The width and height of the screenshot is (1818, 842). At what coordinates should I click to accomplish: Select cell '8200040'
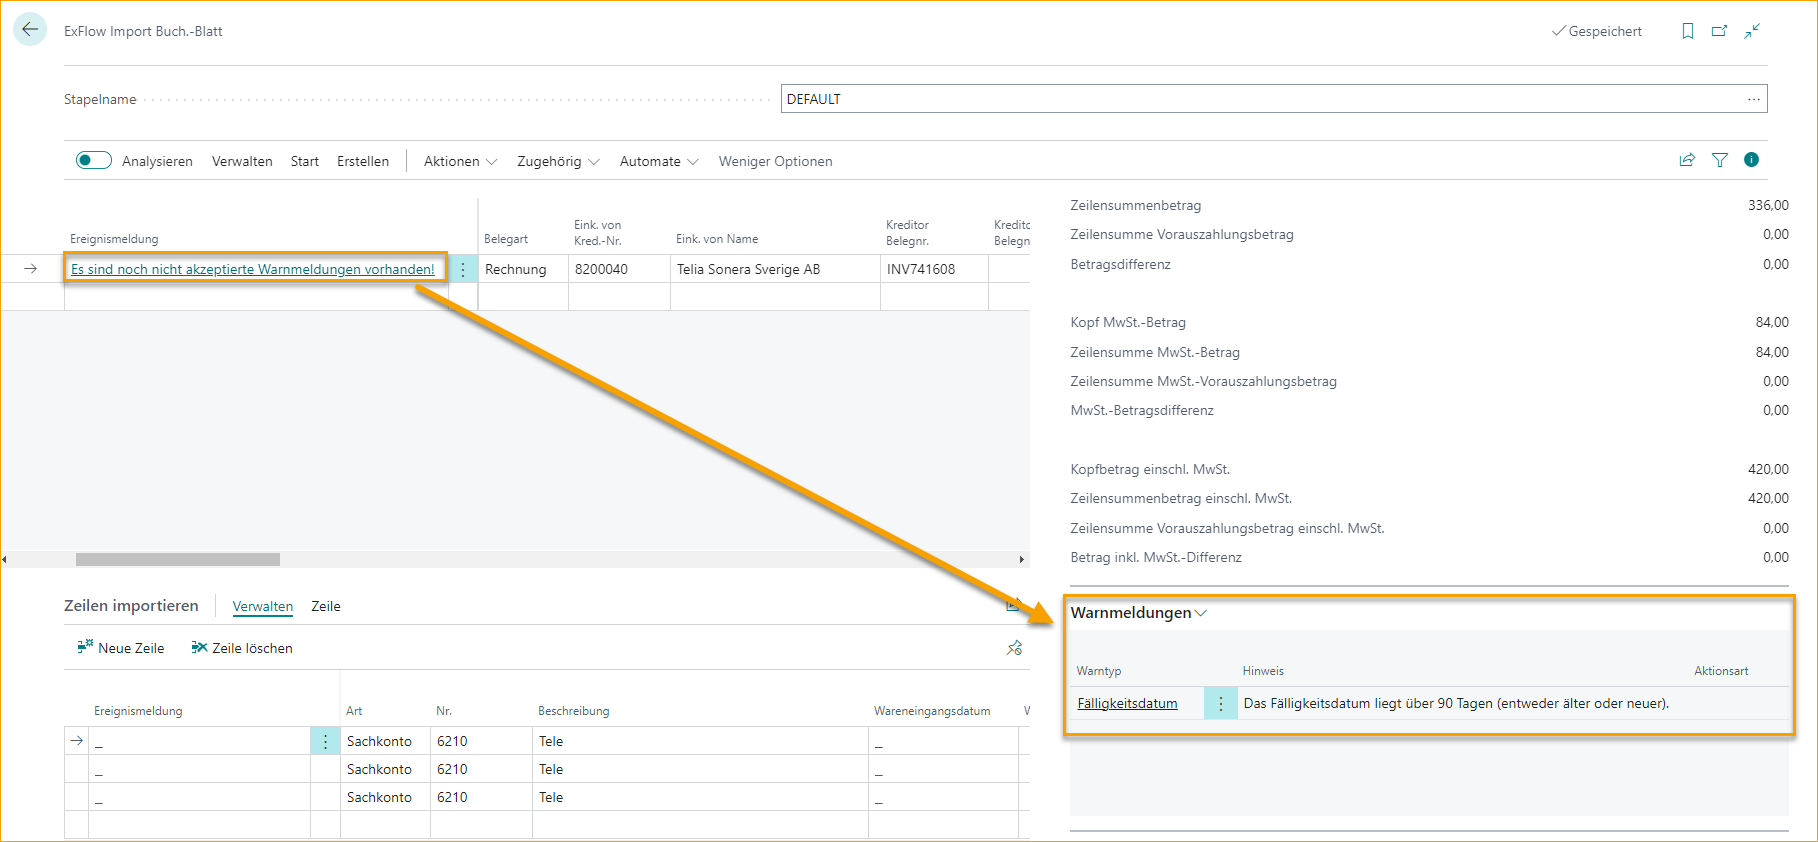pos(619,269)
